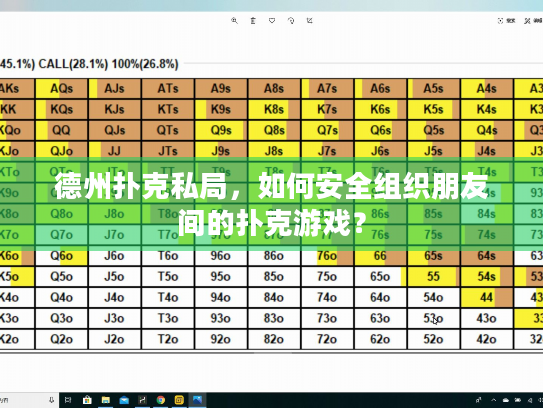
Task: Click the 53o cell
Action: (x=434, y=318)
